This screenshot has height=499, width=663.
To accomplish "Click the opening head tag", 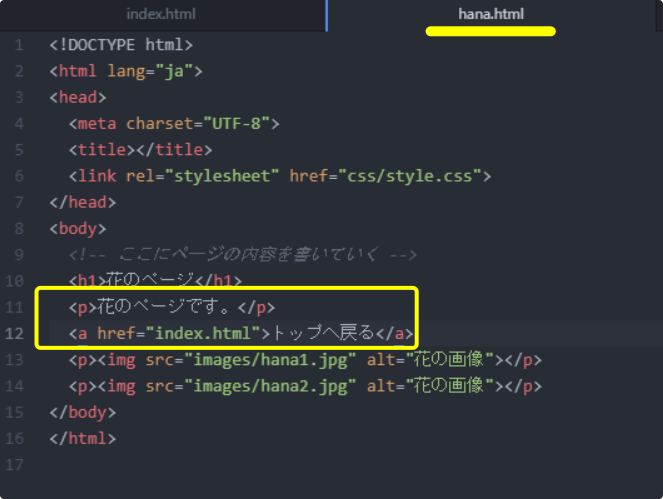I will 78,97.
